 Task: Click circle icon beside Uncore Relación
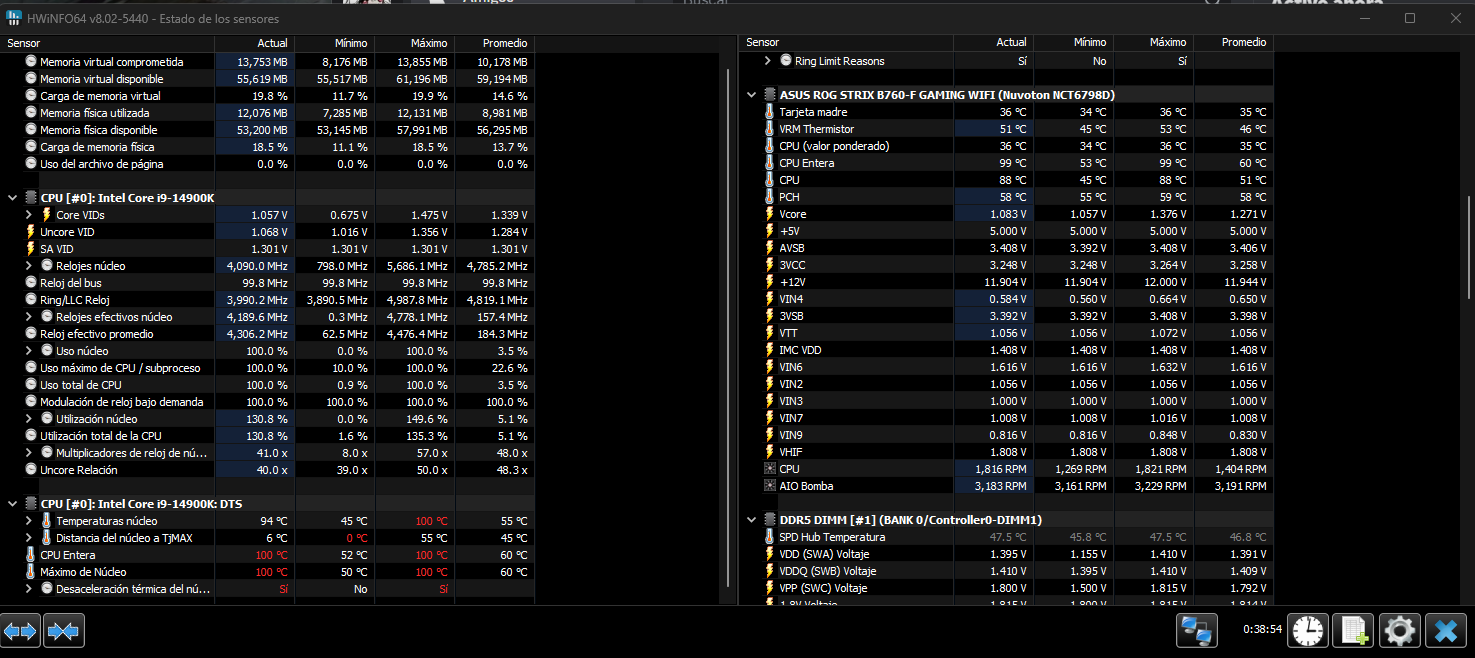click(30, 470)
